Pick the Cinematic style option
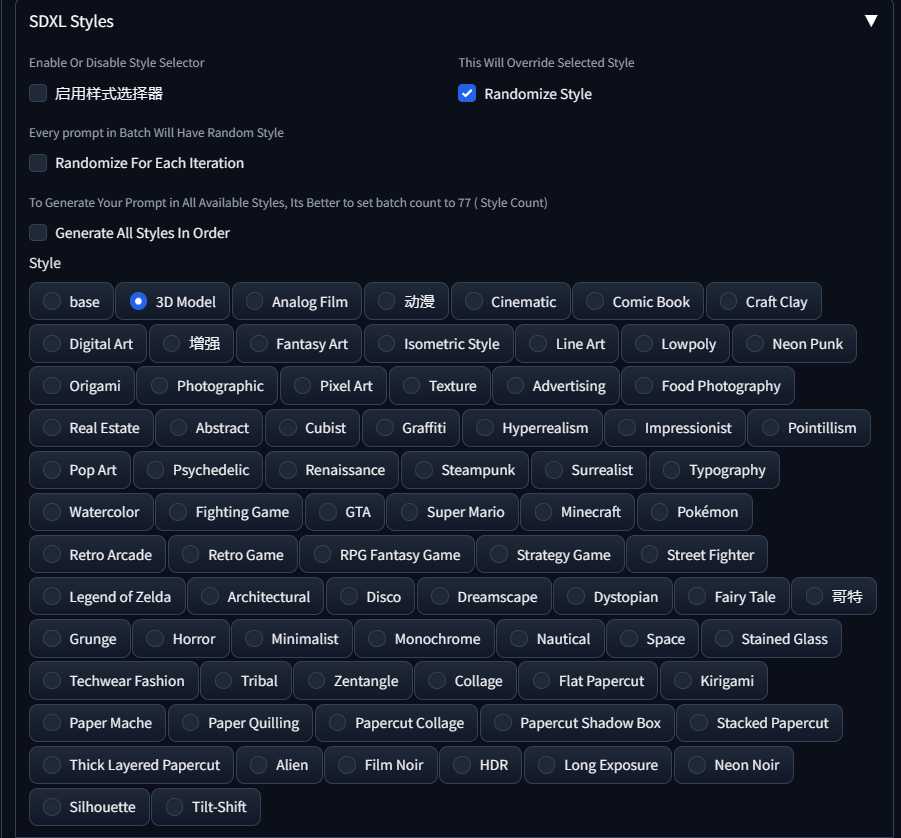This screenshot has height=838, width=901. (474, 301)
